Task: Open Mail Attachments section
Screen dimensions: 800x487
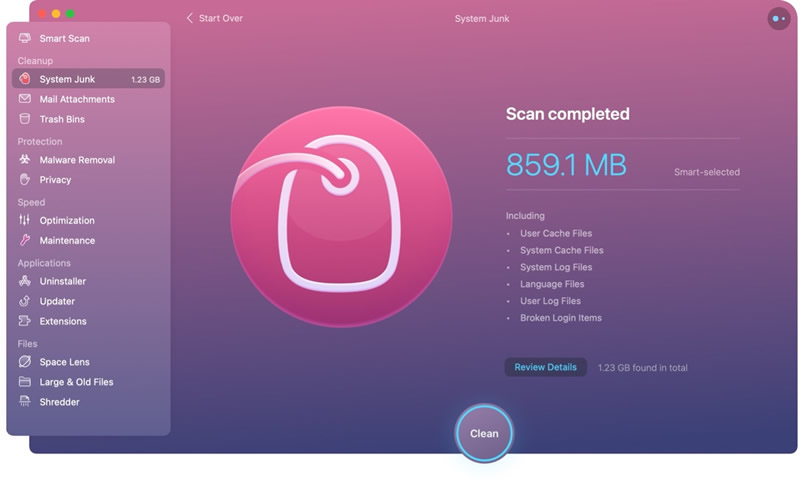Action: tap(88, 99)
